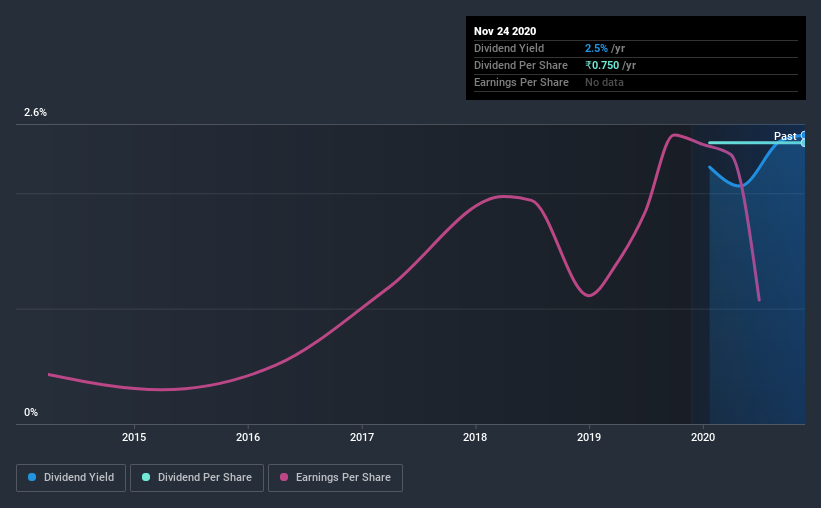This screenshot has width=821, height=508.
Task: Select the 2015 x-axis label
Action: [134, 437]
